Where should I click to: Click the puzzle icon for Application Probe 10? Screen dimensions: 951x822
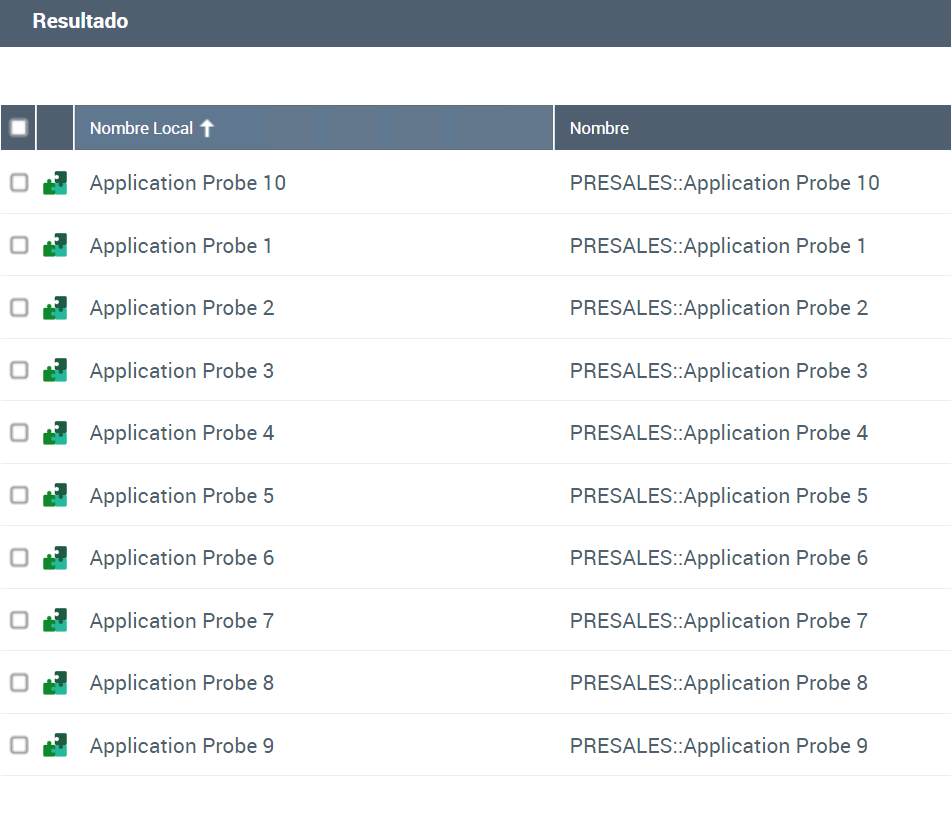click(55, 183)
